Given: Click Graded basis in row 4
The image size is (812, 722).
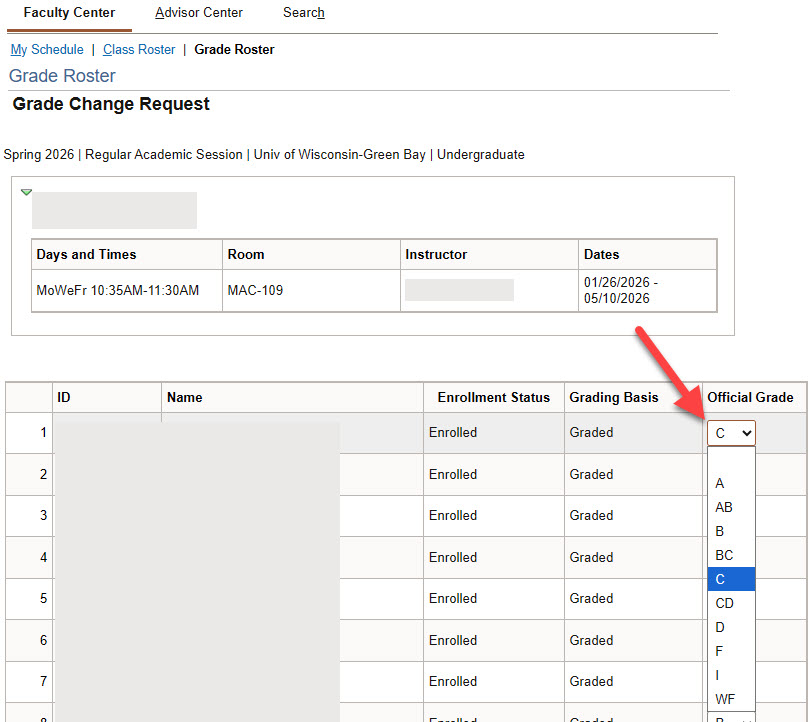Looking at the screenshot, I should coord(591,557).
